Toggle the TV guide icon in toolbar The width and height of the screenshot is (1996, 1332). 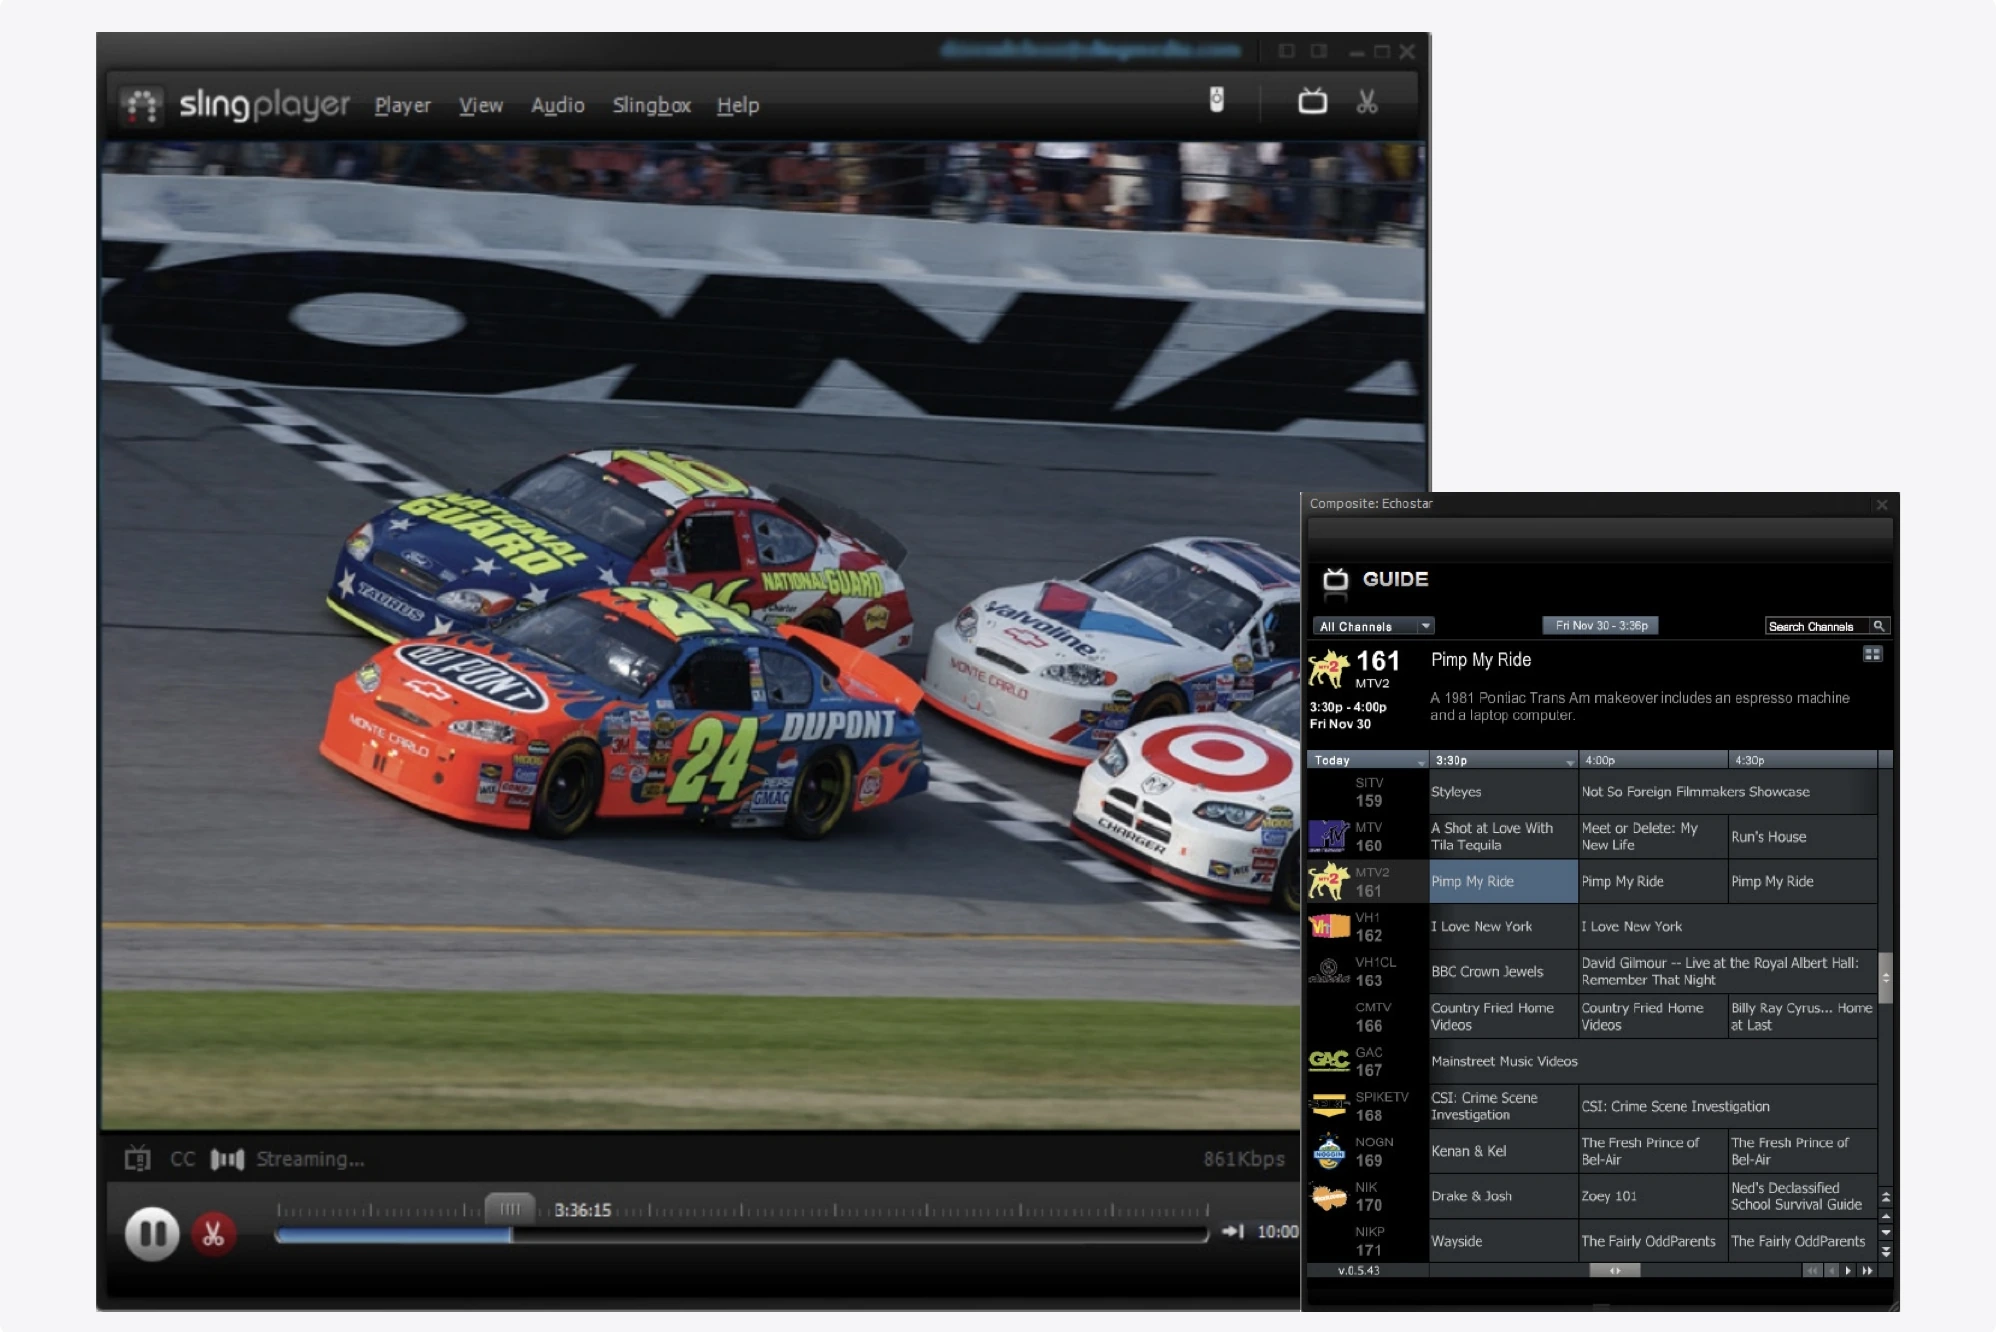[1312, 101]
